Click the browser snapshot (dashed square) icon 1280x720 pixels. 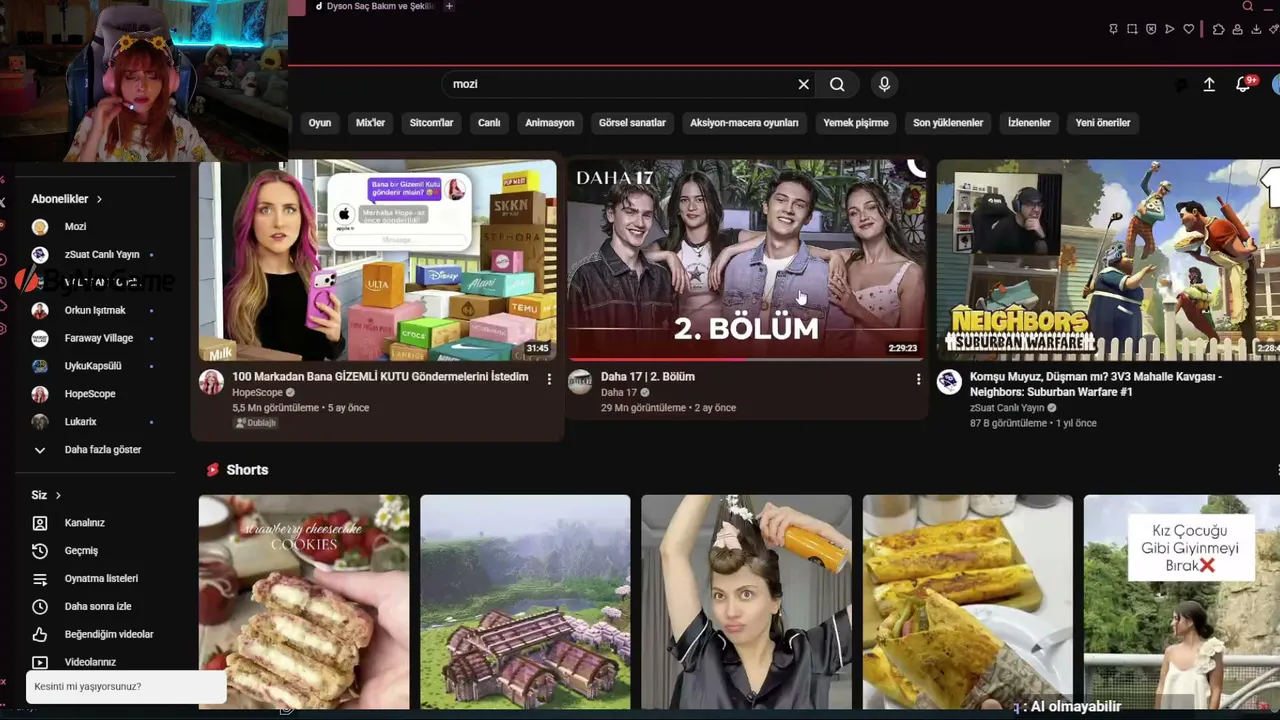click(x=1132, y=29)
